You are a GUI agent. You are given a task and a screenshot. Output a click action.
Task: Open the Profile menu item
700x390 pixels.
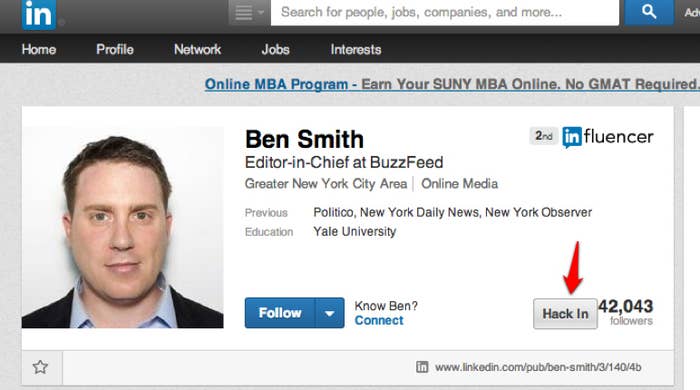tap(115, 49)
